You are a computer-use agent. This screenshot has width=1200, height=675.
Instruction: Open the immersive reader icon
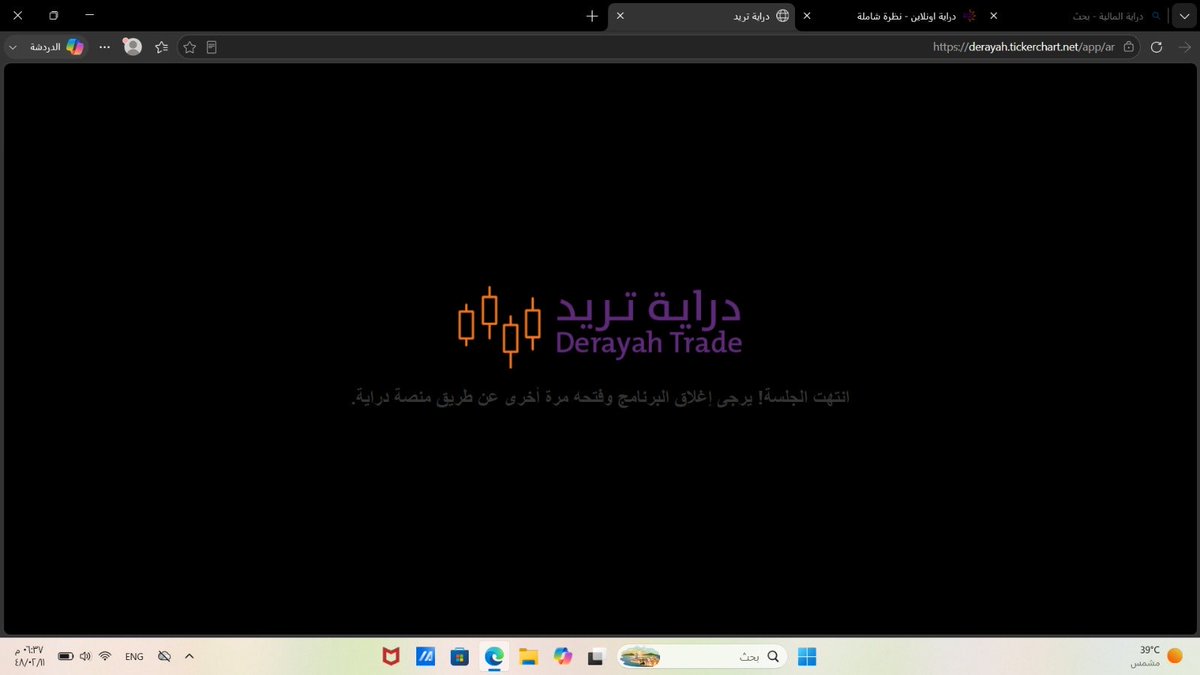(212, 47)
